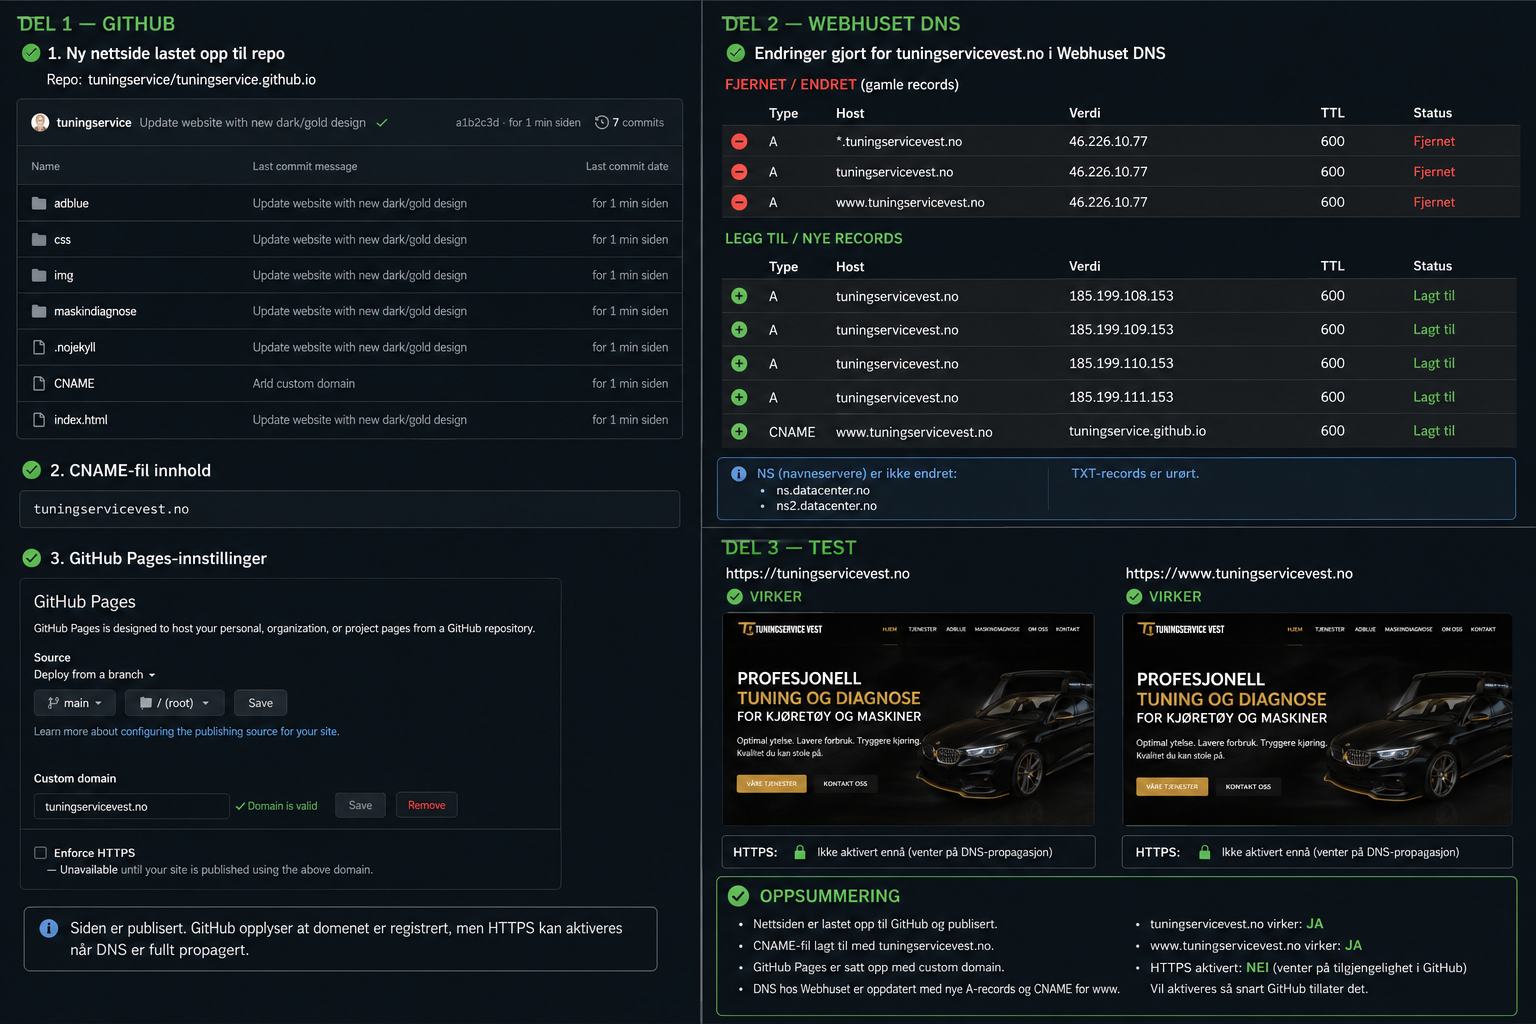Toggle the Enforce HTTPS checkbox
Image resolution: width=1536 pixels, height=1024 pixels.
click(40, 853)
